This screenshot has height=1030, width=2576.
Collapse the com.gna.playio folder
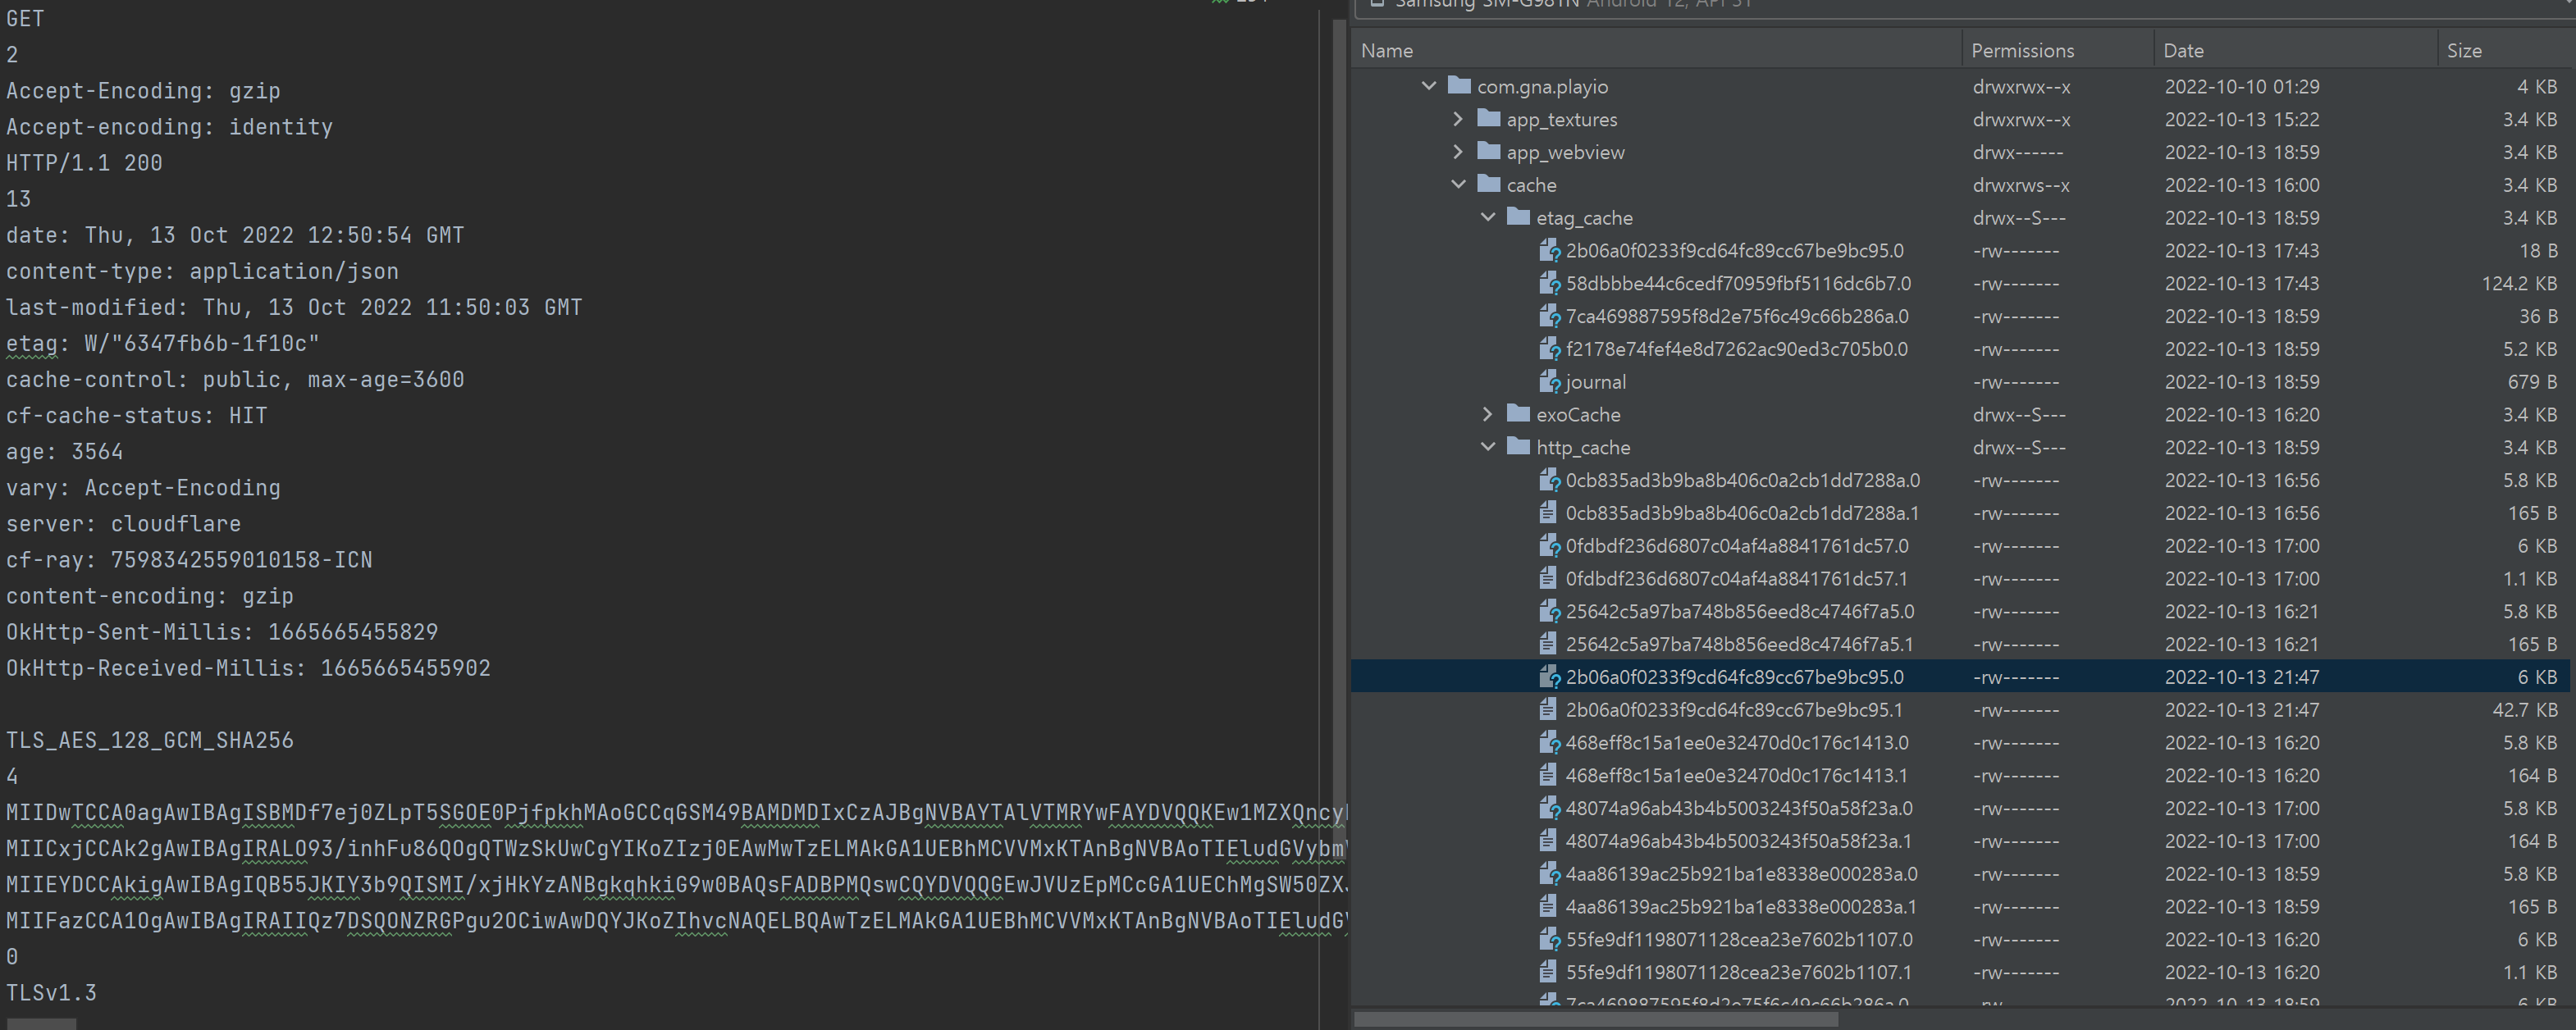point(1429,86)
